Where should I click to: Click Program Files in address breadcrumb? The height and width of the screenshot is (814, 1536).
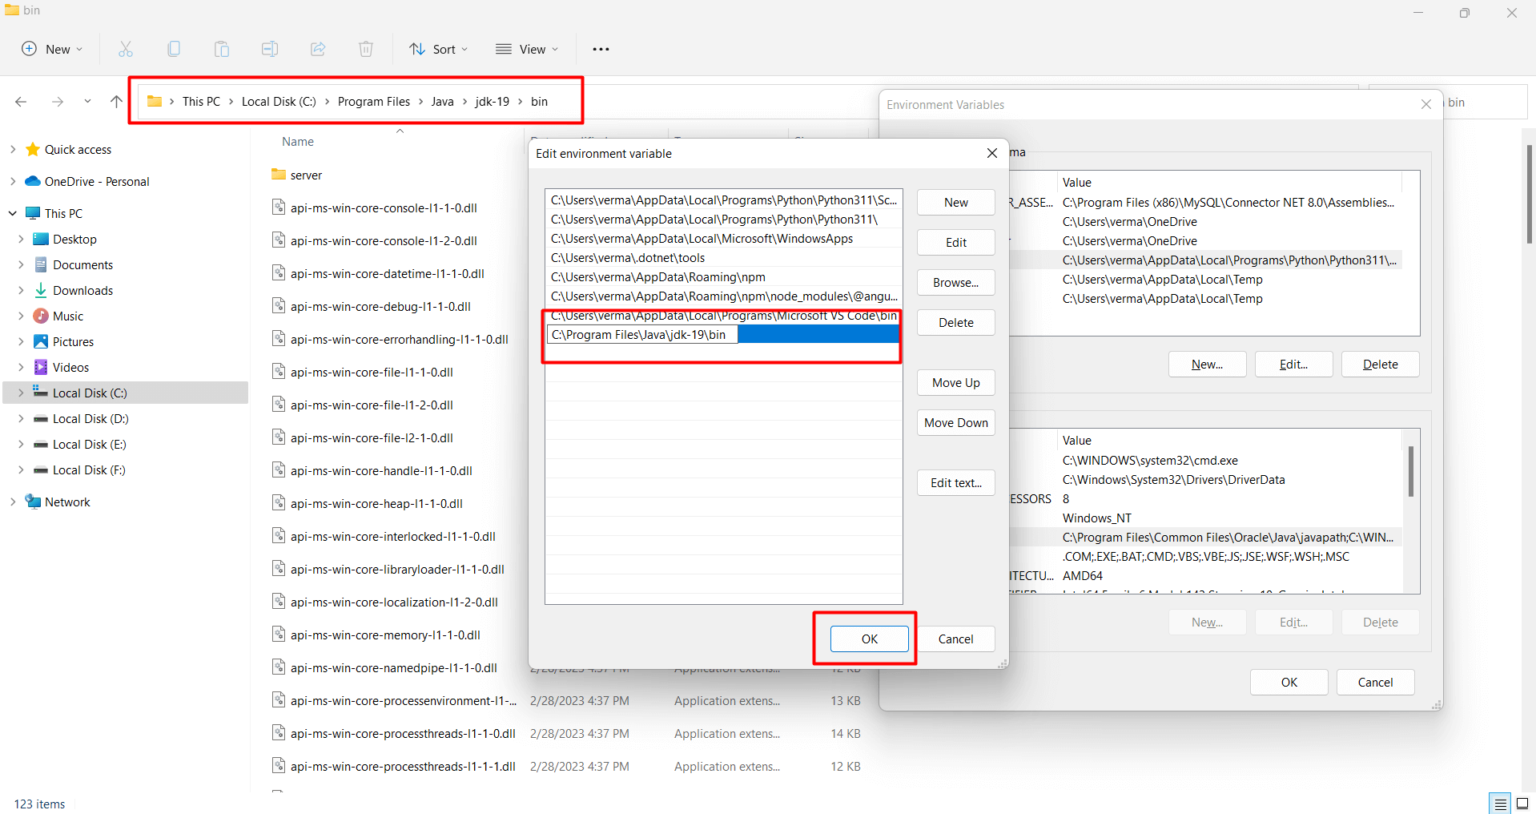(373, 102)
